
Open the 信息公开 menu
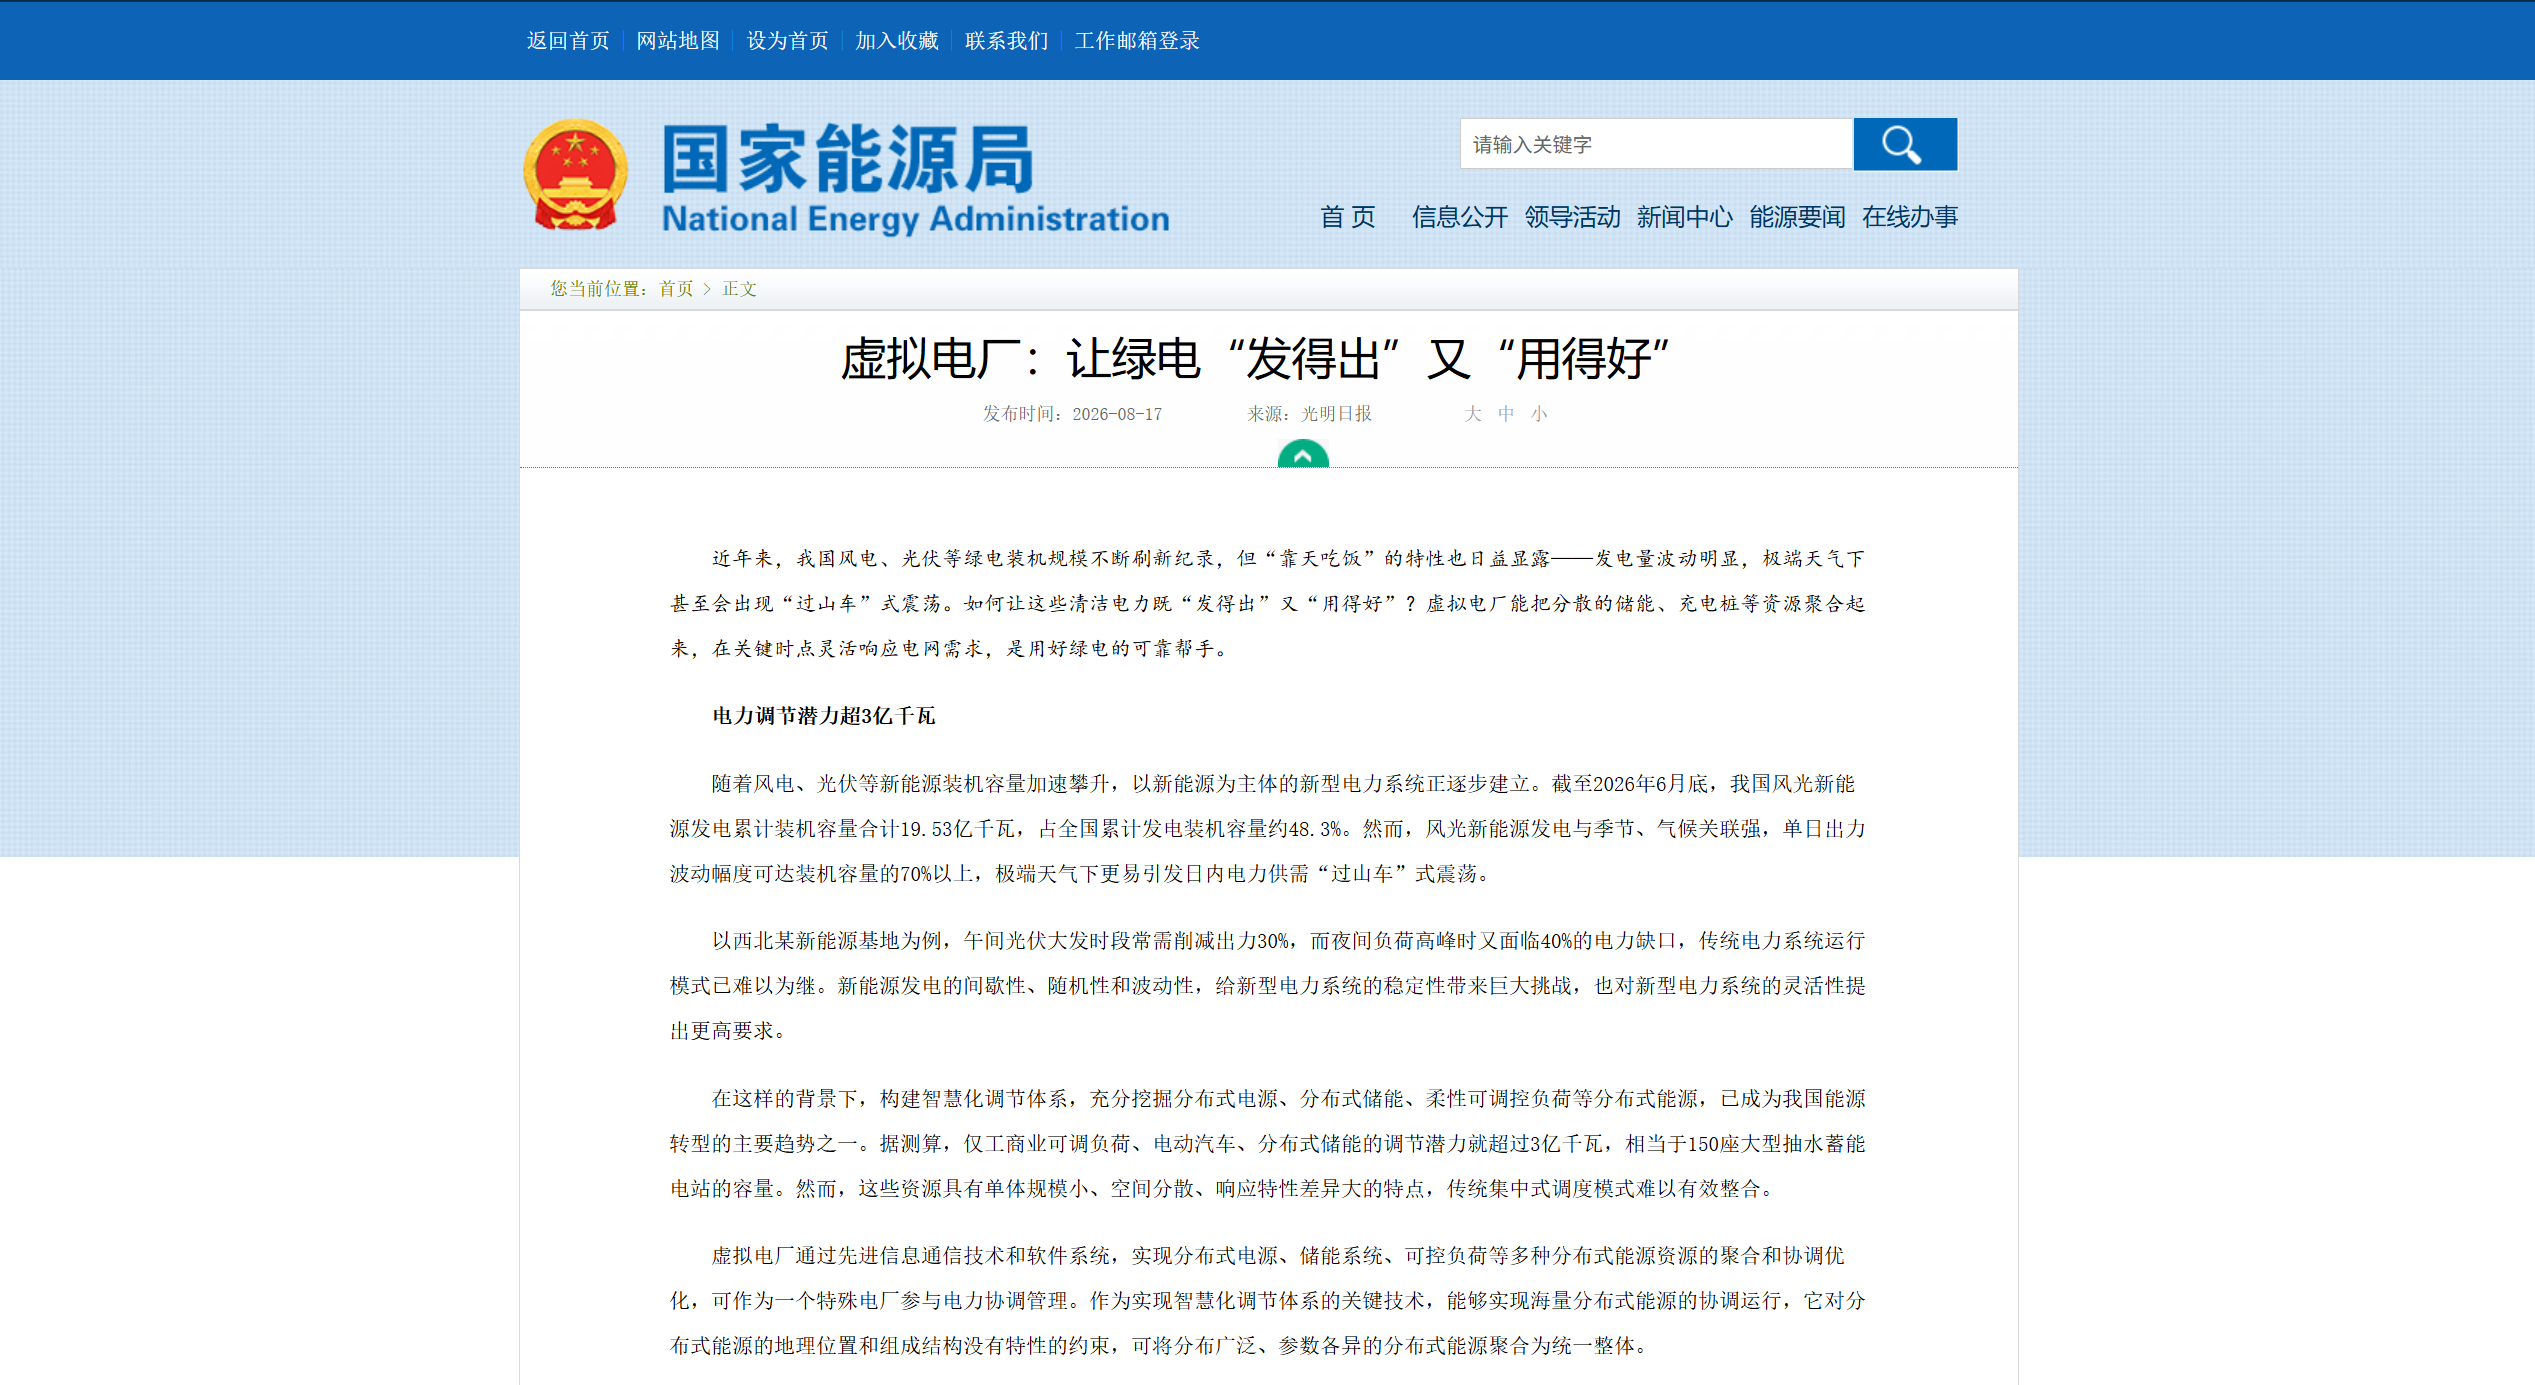[1459, 217]
